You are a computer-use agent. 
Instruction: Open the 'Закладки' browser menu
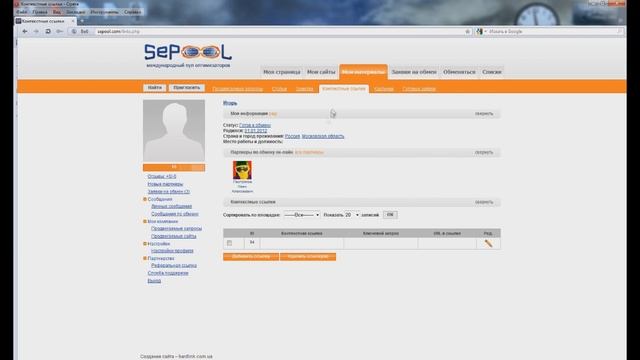click(x=76, y=12)
